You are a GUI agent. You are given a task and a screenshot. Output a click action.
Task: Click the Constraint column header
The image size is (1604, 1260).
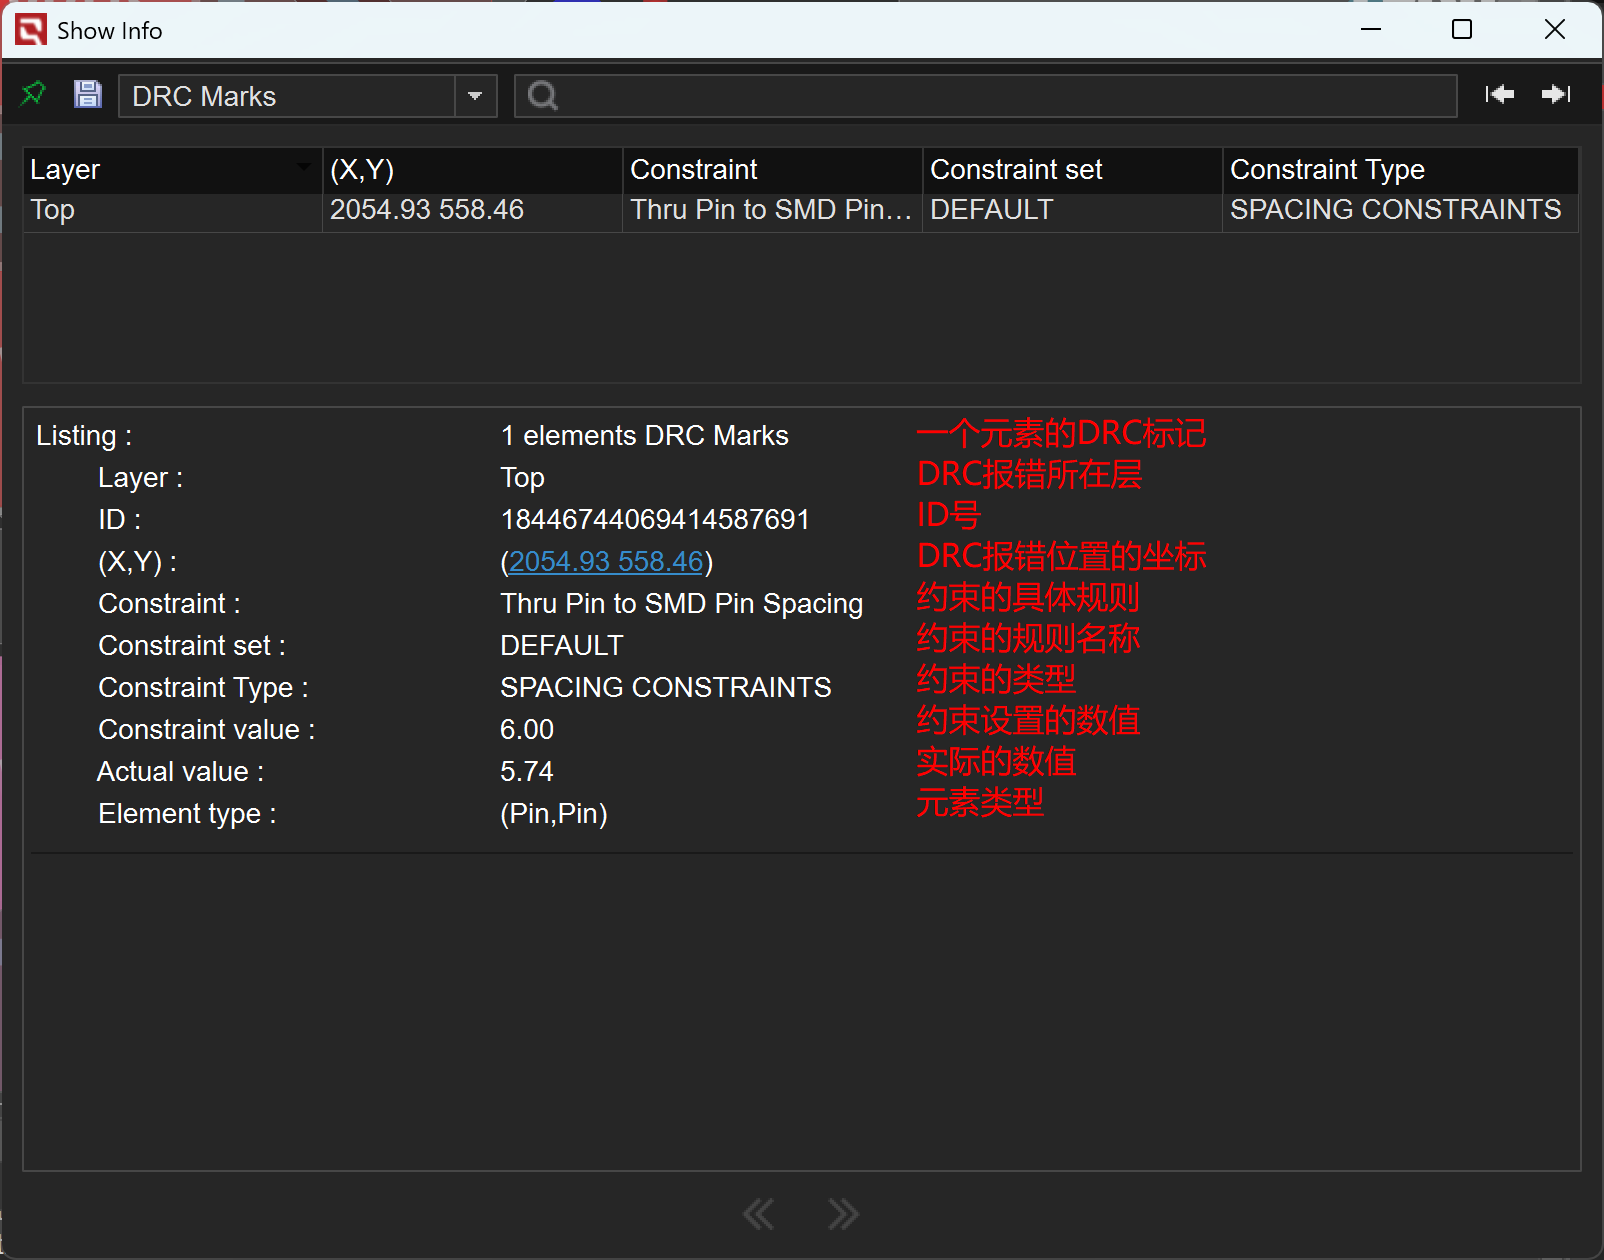pyautogui.click(x=772, y=170)
